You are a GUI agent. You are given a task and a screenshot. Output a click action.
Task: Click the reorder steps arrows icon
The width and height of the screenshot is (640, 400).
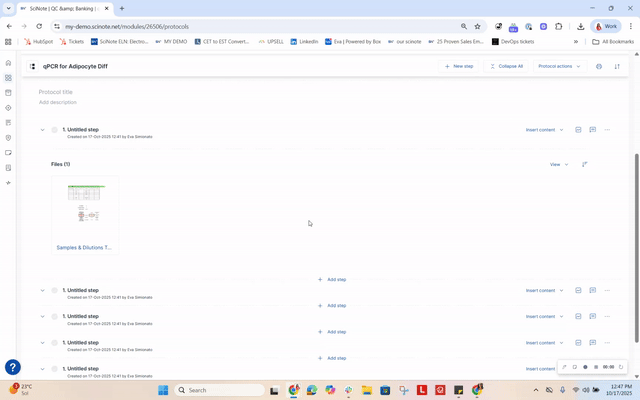point(617,66)
